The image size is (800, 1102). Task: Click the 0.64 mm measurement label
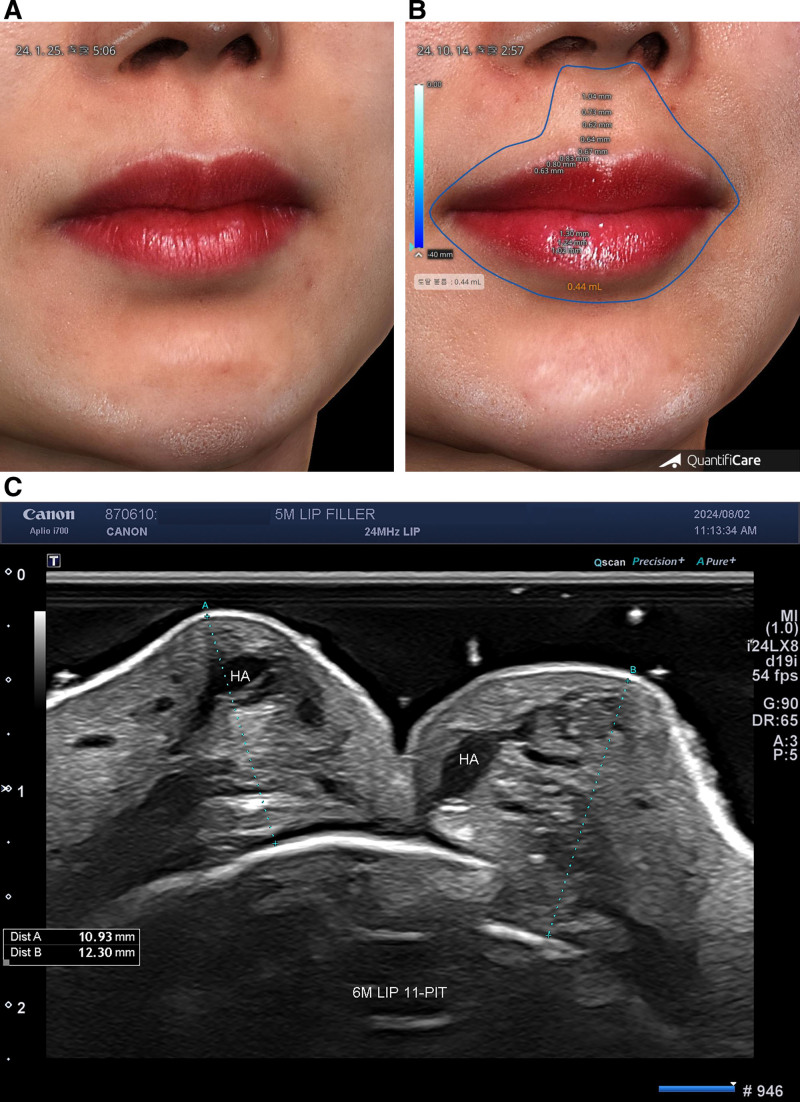(595, 139)
